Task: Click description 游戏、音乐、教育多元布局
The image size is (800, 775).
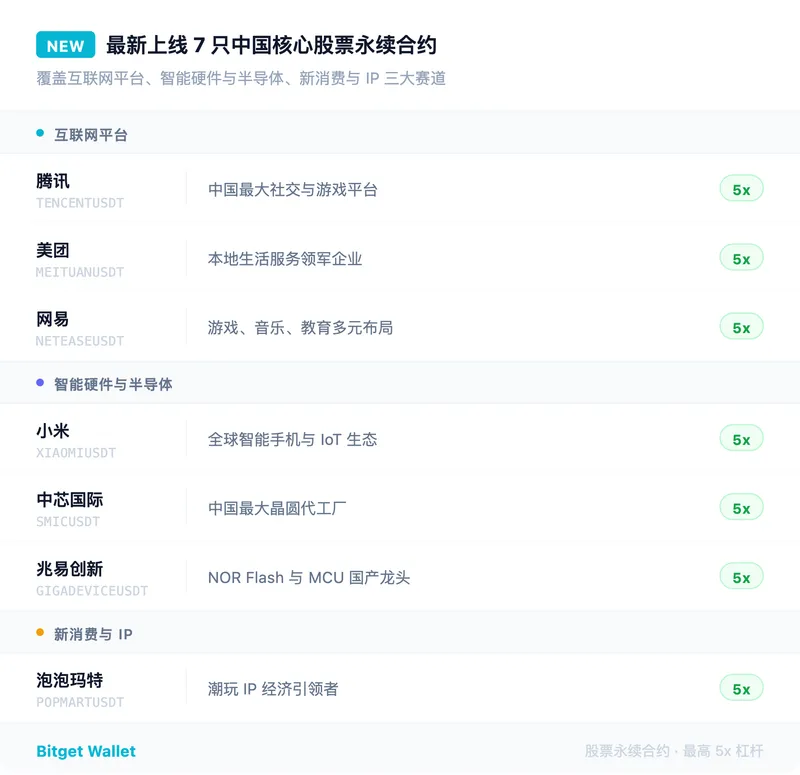Action: pyautogui.click(x=301, y=328)
